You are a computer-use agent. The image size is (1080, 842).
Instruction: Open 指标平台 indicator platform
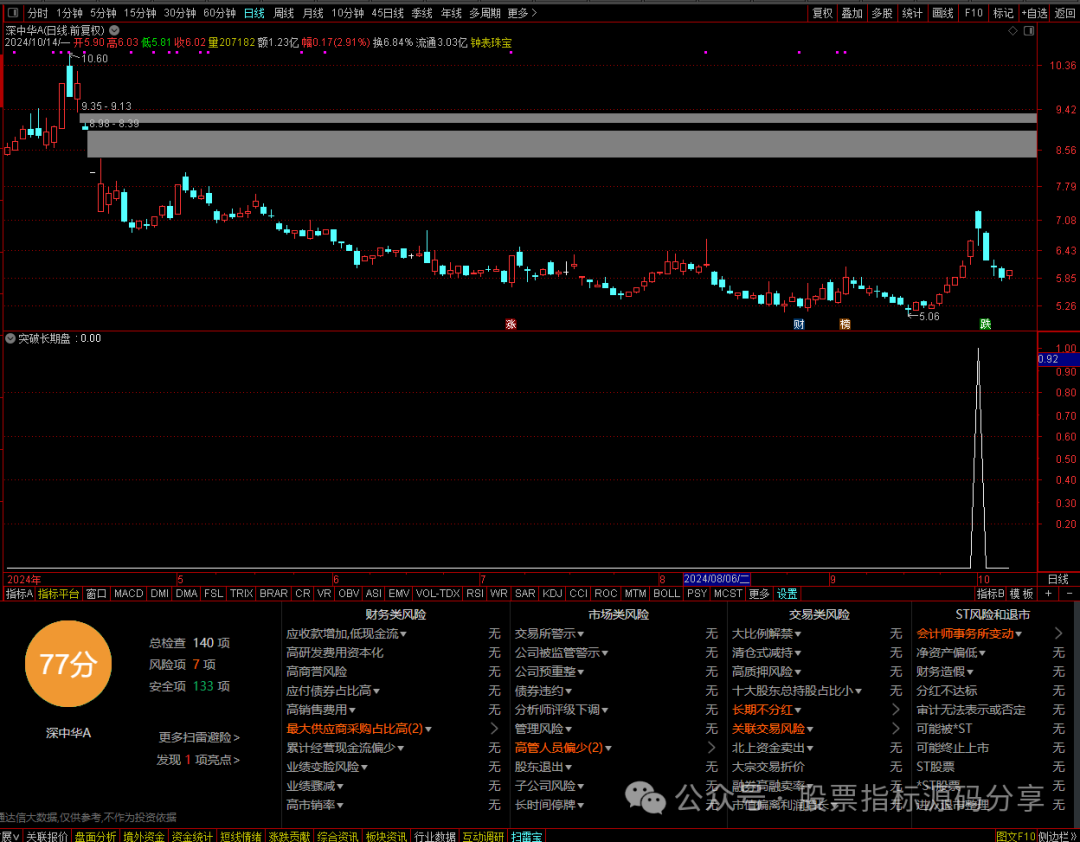coord(59,594)
